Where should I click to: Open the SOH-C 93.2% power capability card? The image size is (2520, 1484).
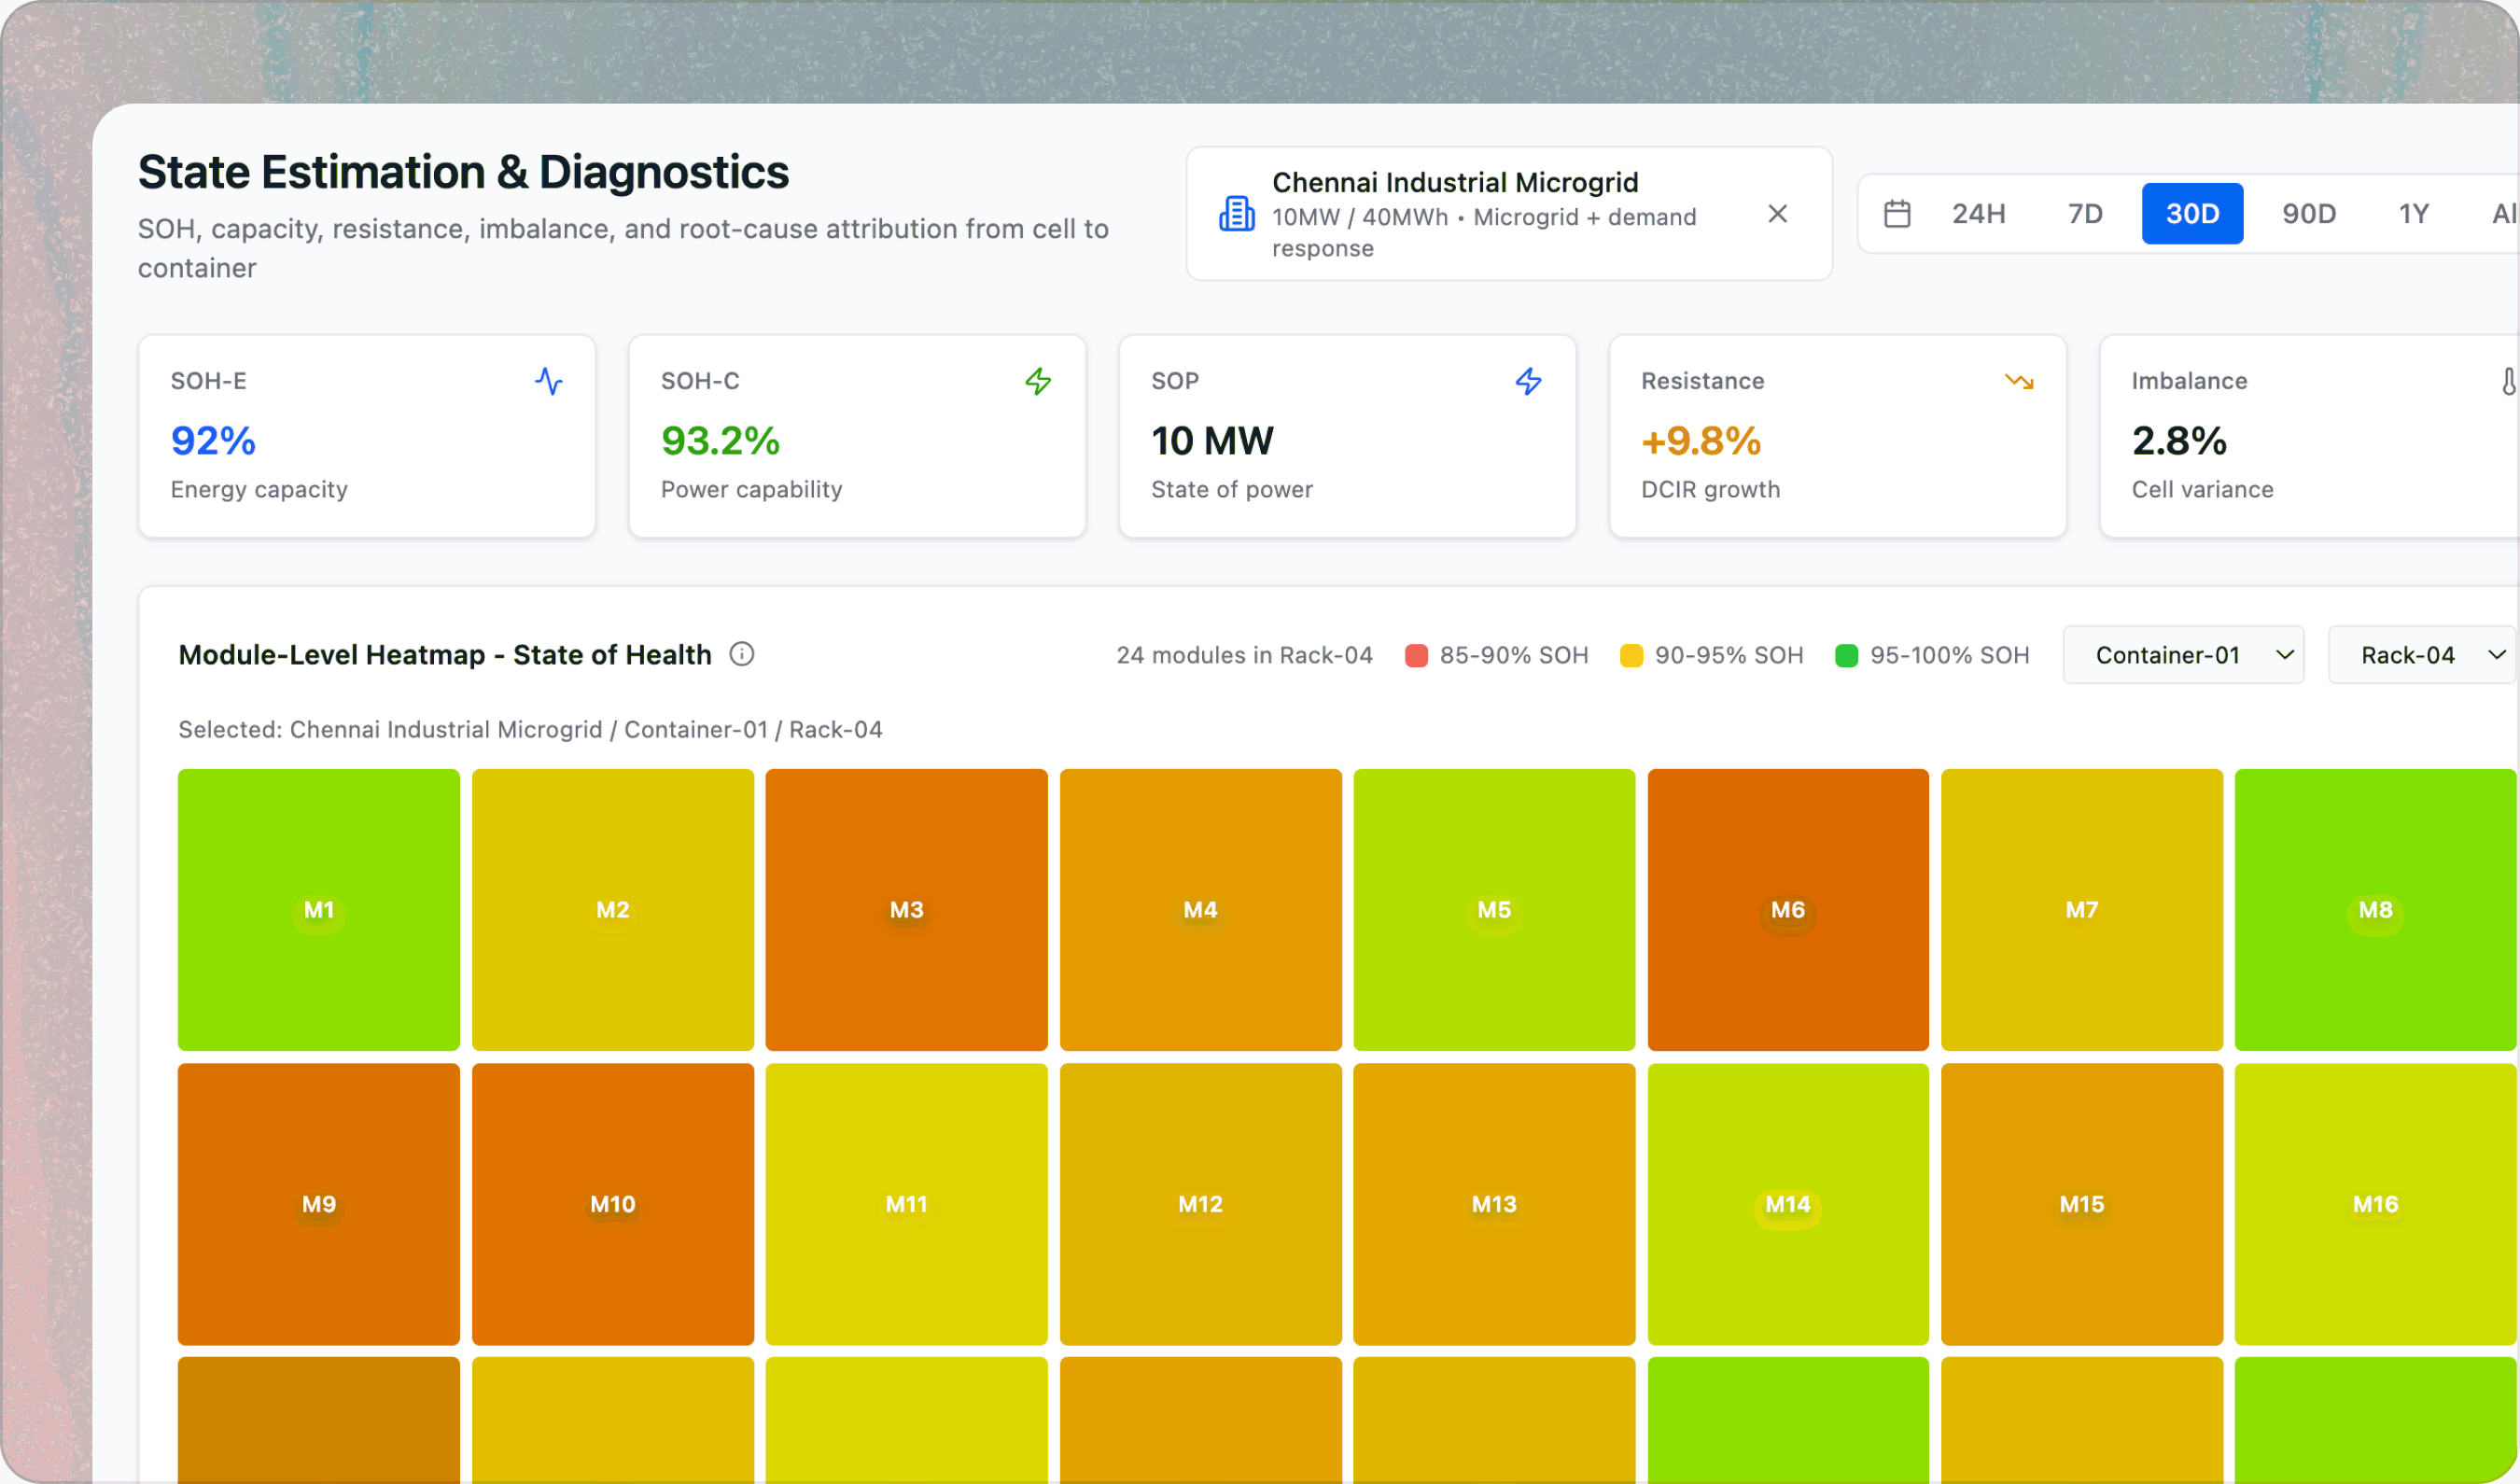[857, 436]
